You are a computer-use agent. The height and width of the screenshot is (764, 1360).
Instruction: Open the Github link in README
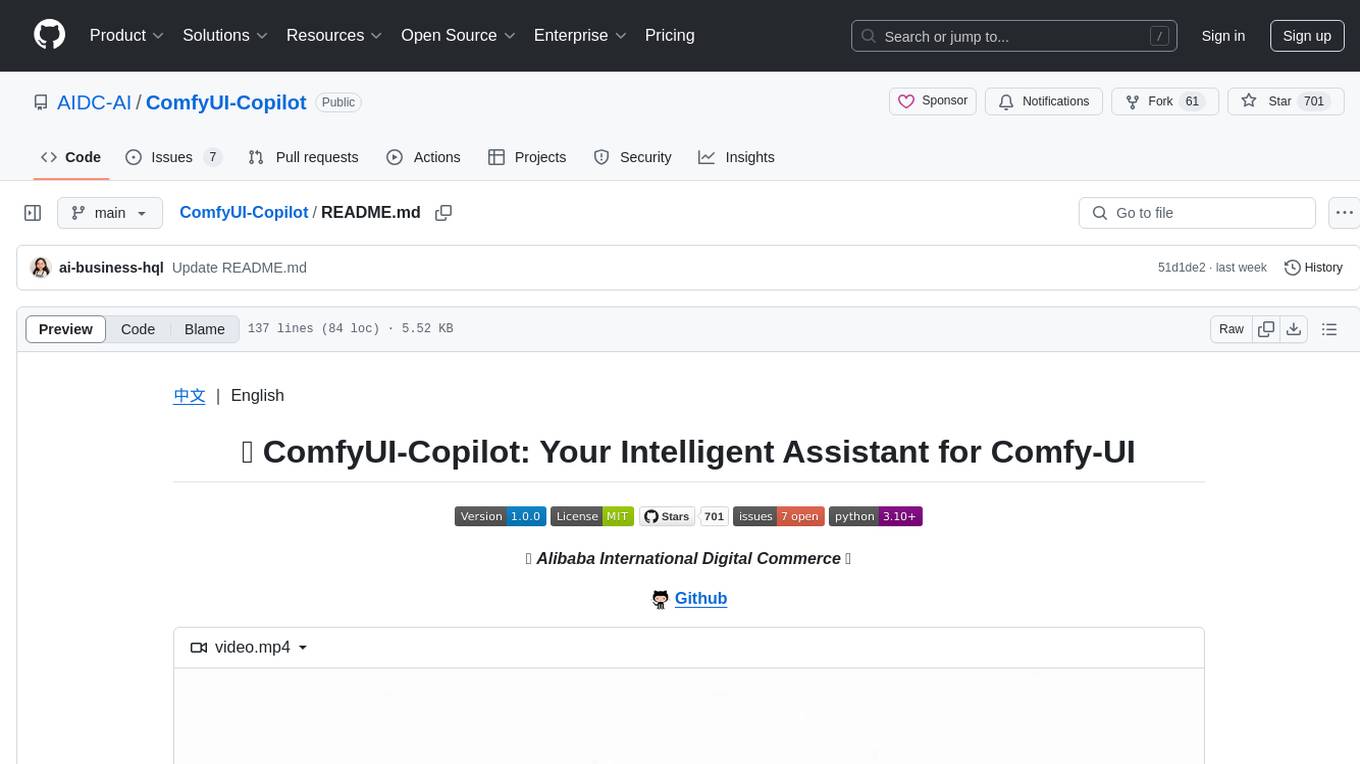coord(700,598)
